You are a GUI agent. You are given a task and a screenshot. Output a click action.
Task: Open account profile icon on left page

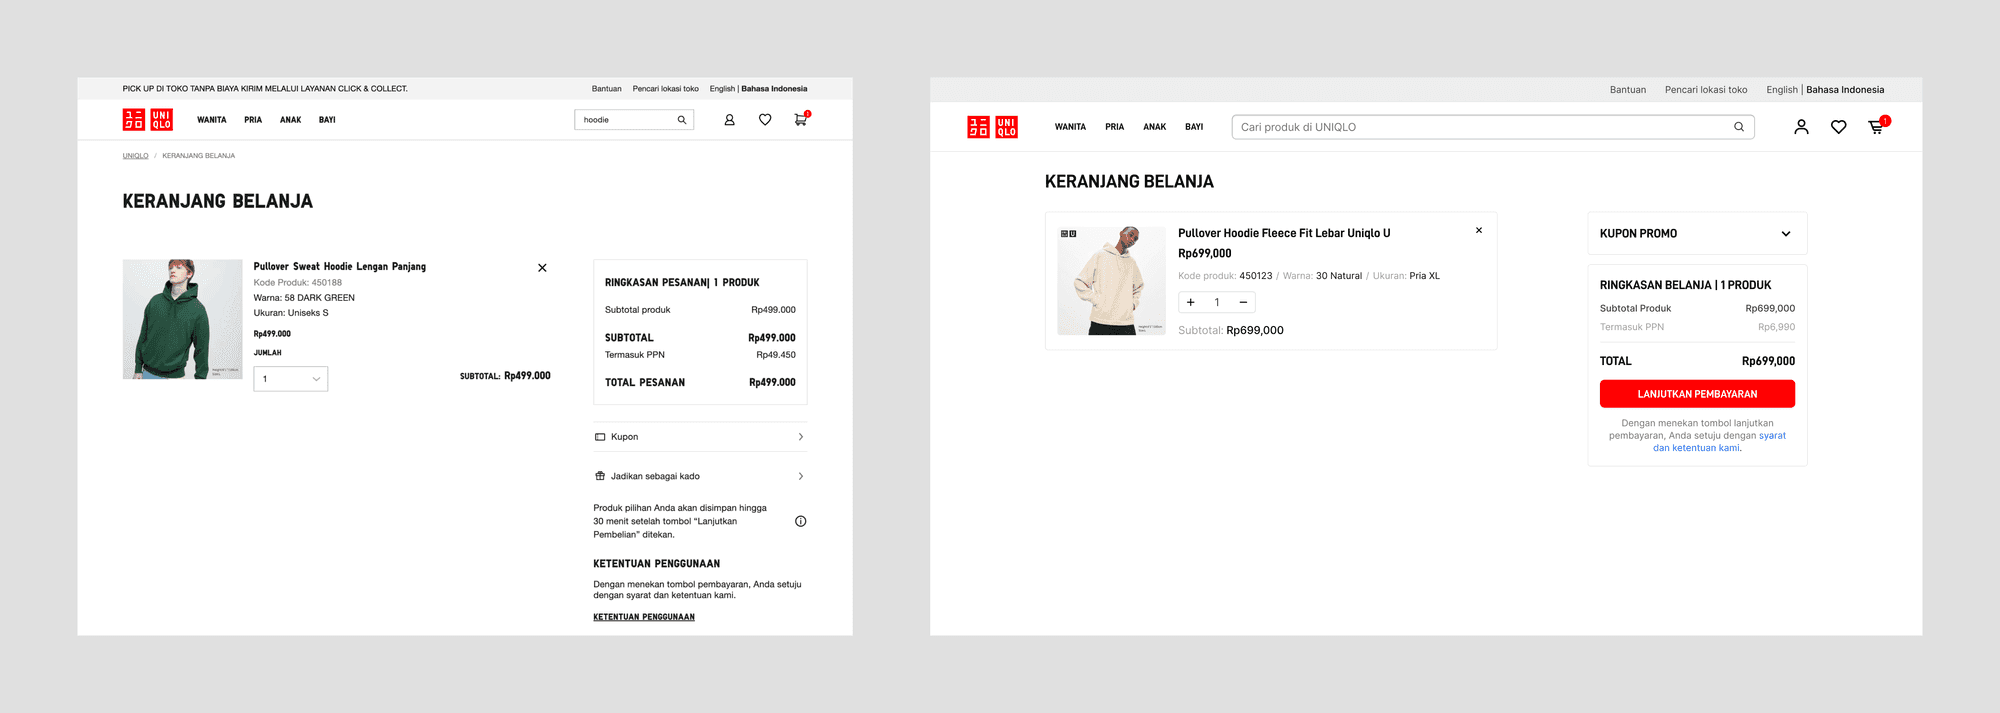pos(729,120)
